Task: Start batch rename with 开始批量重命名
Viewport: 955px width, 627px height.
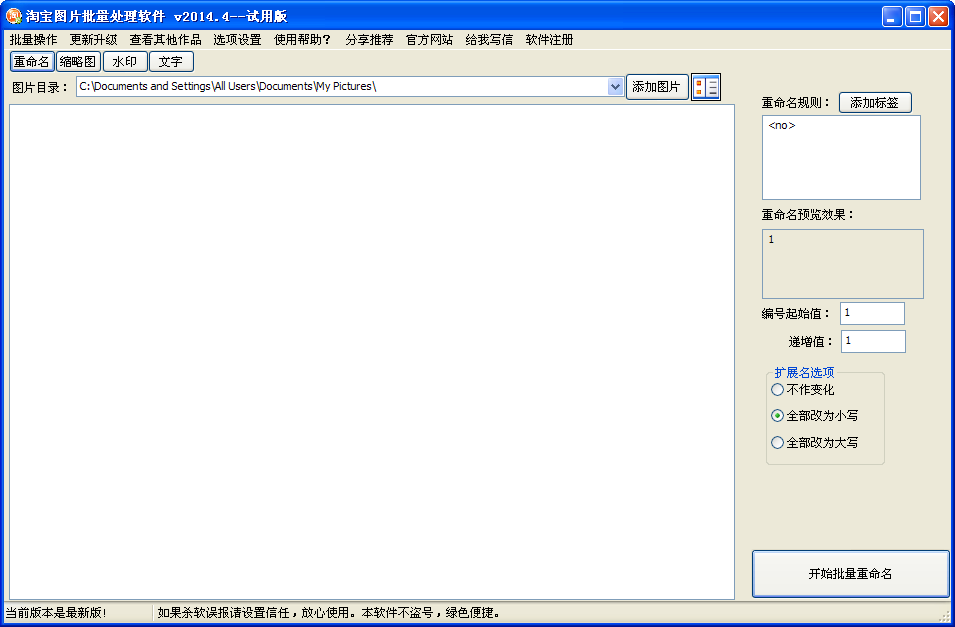Action: coord(850,573)
